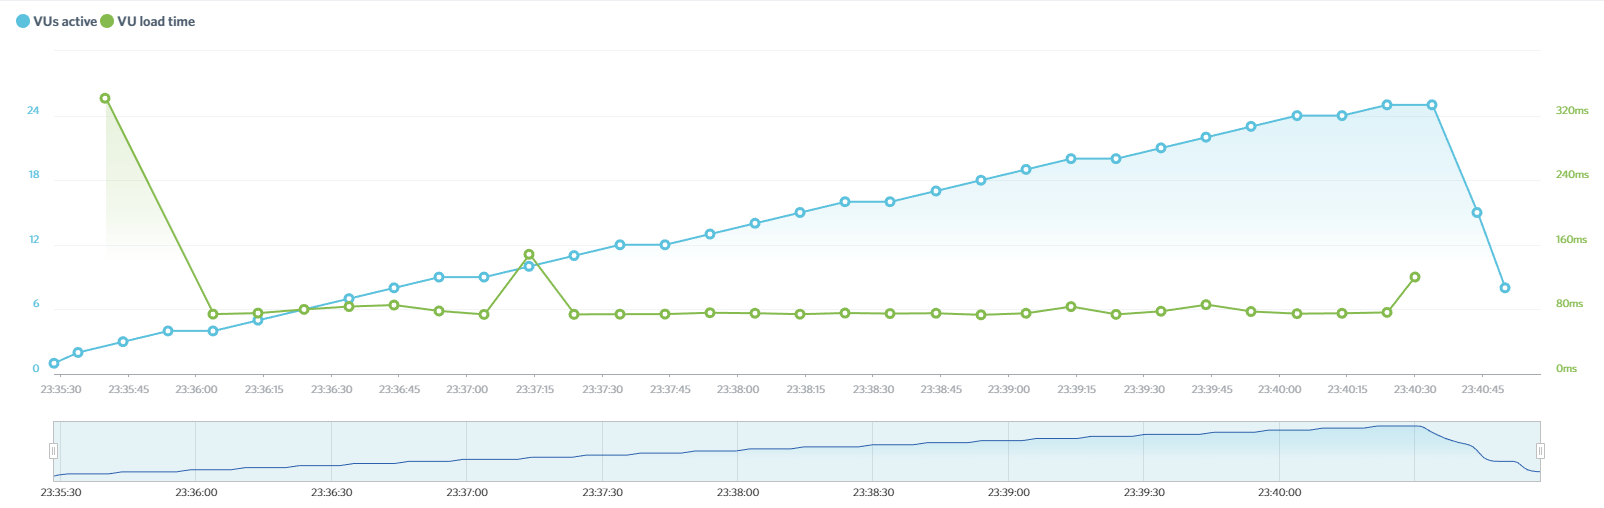Screen dimensions: 1604x508
Task: Click the green load time point at 23:36:00
Action: click(213, 314)
